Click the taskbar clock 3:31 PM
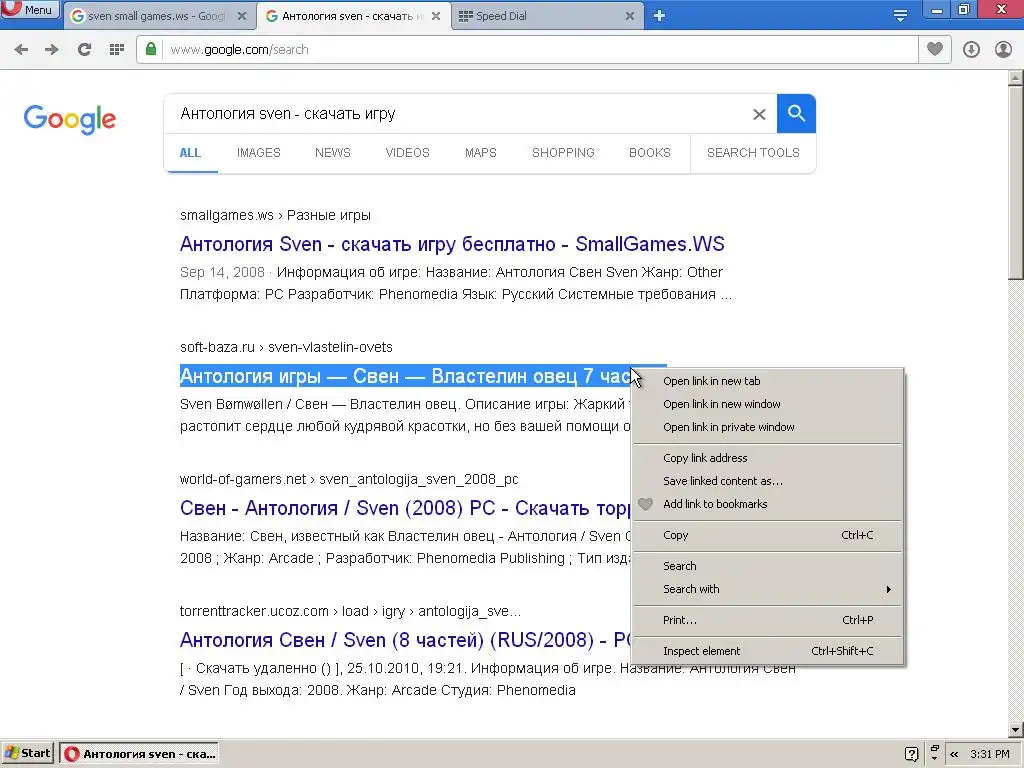The width and height of the screenshot is (1024, 768). pyautogui.click(x=989, y=754)
